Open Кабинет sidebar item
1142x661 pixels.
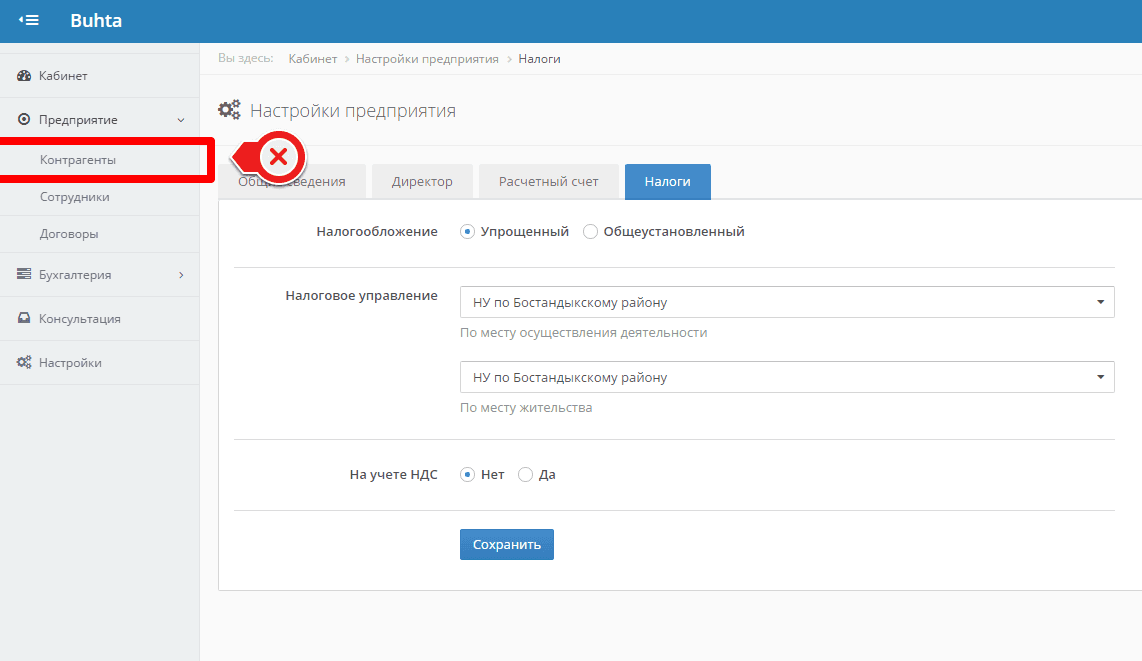click(x=100, y=76)
